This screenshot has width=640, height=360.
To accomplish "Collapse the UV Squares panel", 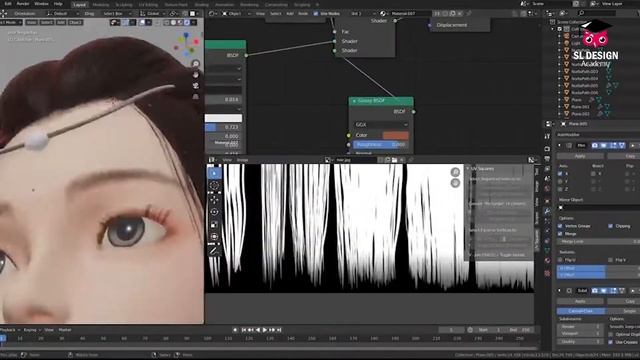I will pyautogui.click(x=469, y=168).
